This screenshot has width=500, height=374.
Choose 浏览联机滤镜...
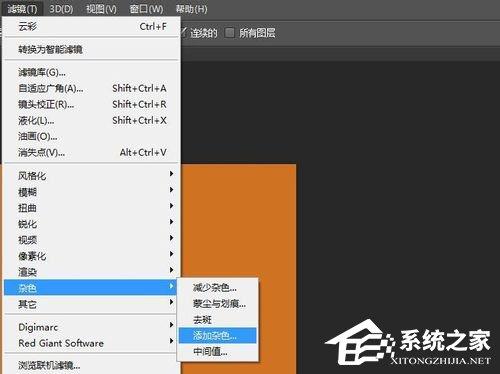point(90,366)
